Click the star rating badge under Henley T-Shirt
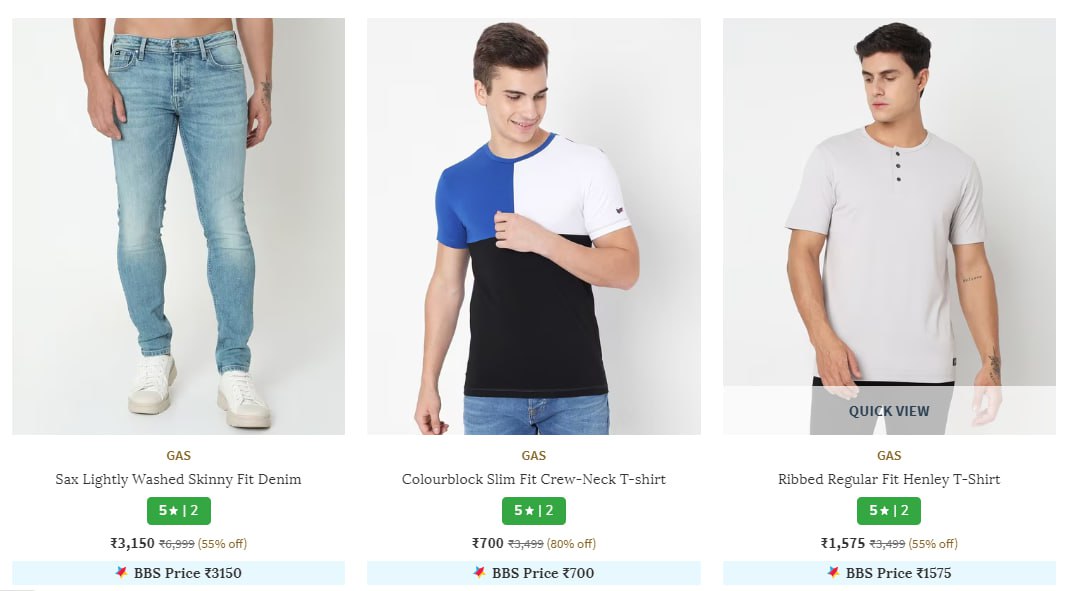Screen dimensions: 1072x591 pyautogui.click(x=888, y=511)
